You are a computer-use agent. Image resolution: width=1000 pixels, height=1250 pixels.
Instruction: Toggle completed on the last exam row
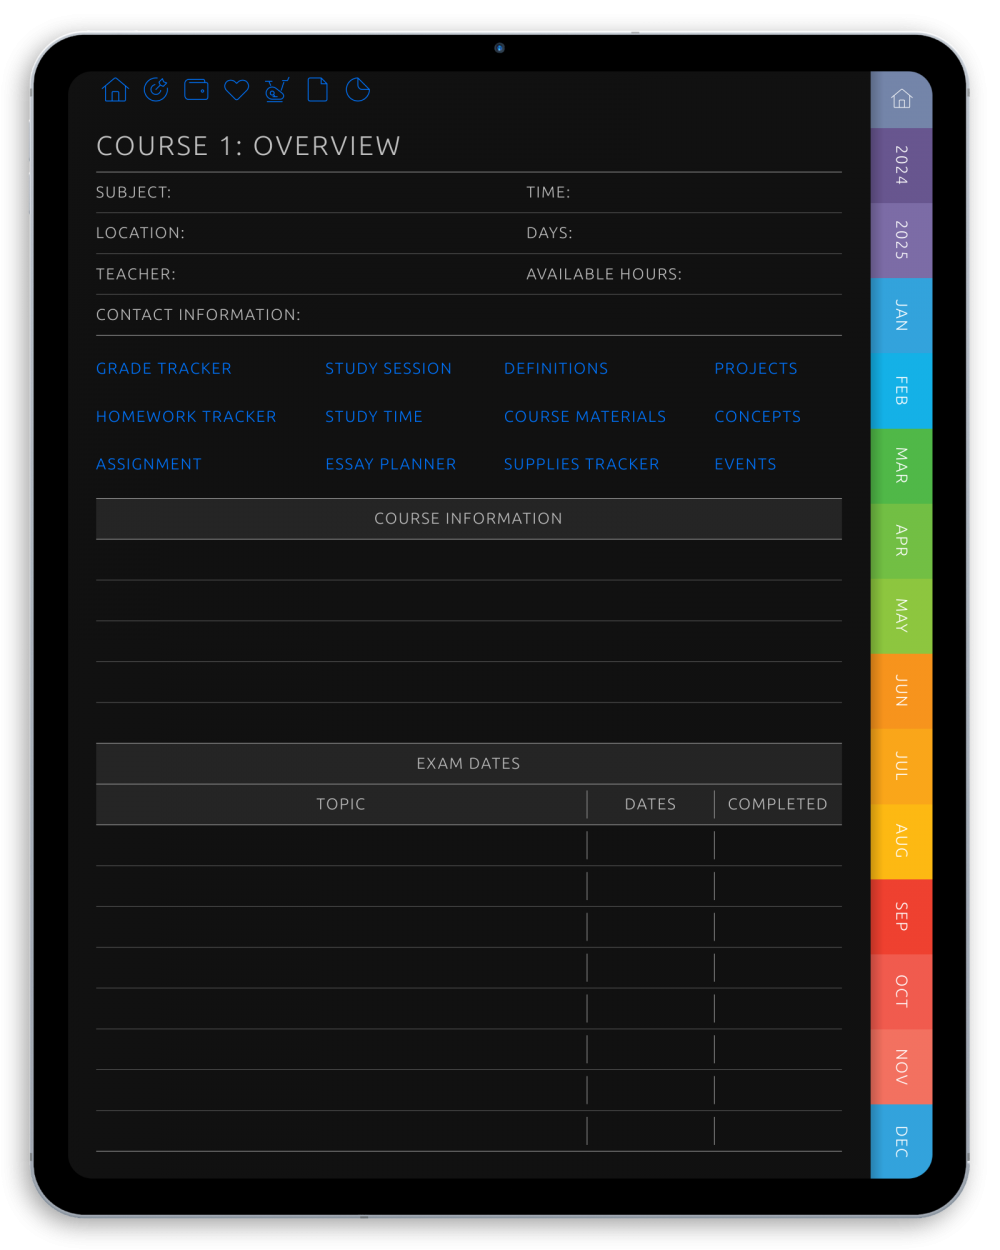point(778,1130)
